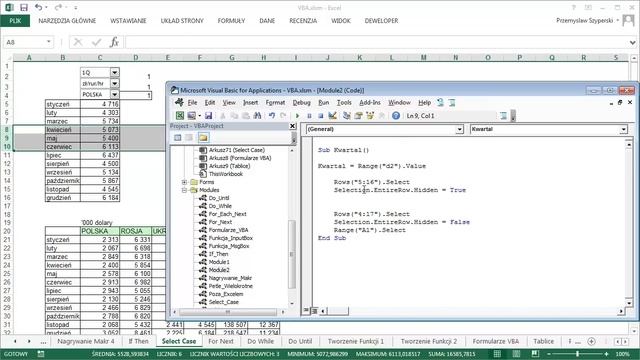Select Select_Case module in project tree
Viewport: 640px width, 360px height.
224,302
